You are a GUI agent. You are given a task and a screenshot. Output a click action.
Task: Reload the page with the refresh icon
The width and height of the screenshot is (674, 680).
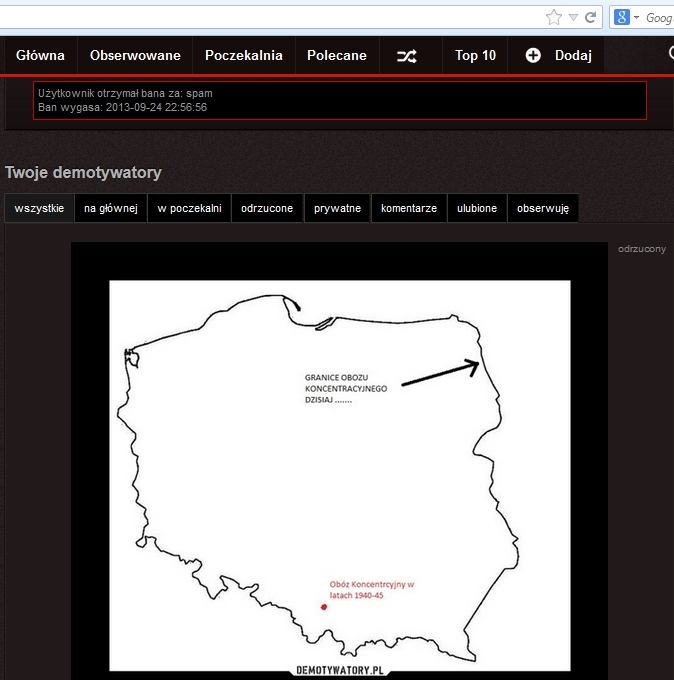coord(590,17)
